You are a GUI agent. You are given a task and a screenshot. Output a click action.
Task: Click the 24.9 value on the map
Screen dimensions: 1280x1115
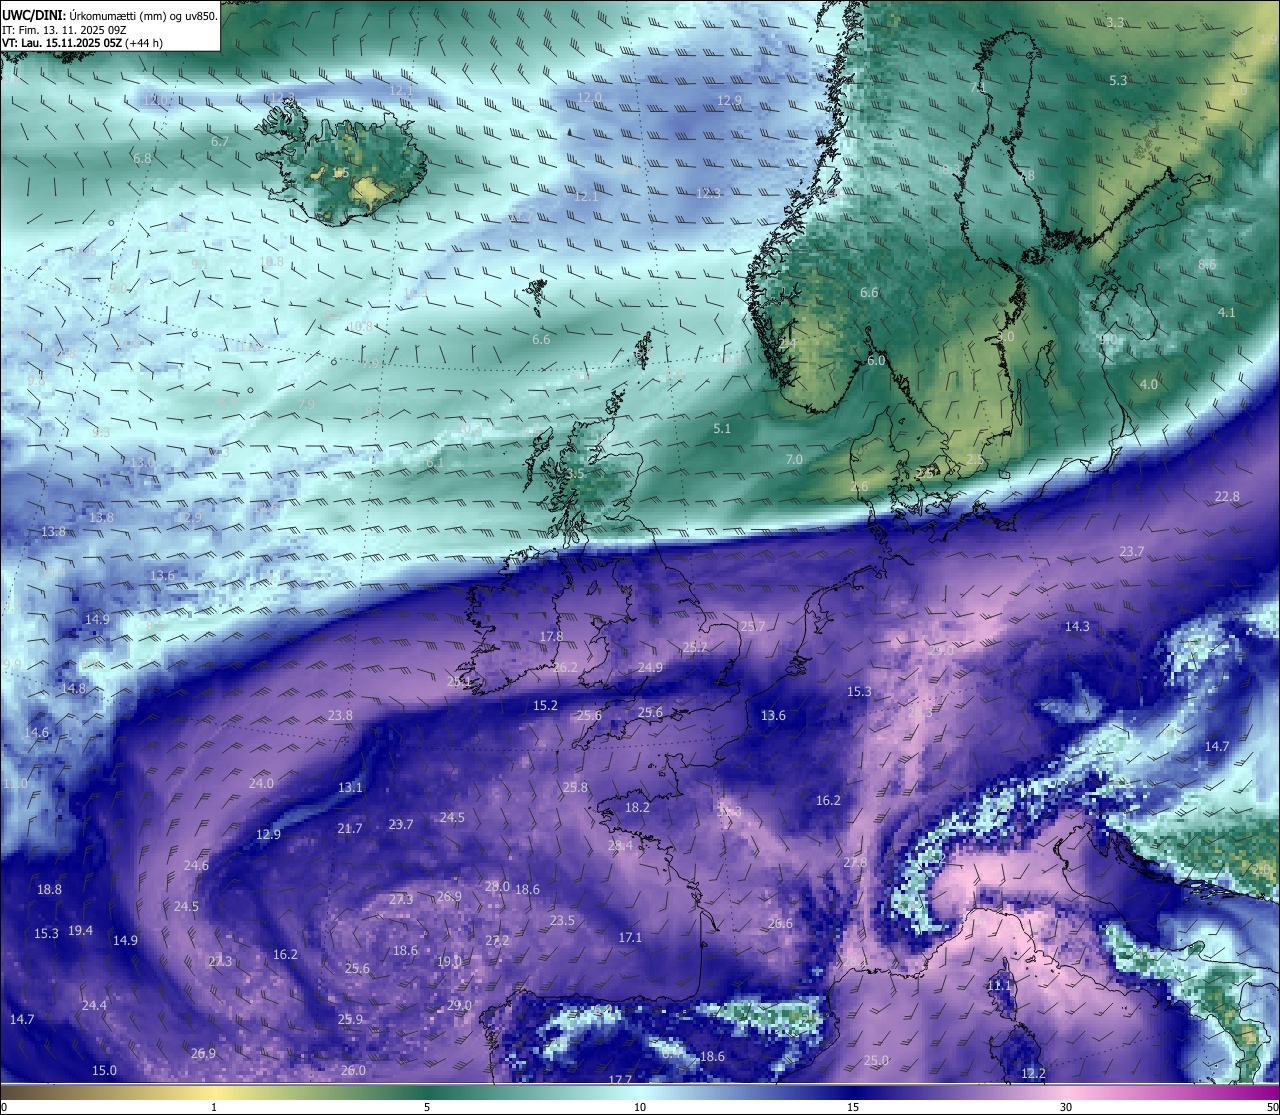coord(650,667)
